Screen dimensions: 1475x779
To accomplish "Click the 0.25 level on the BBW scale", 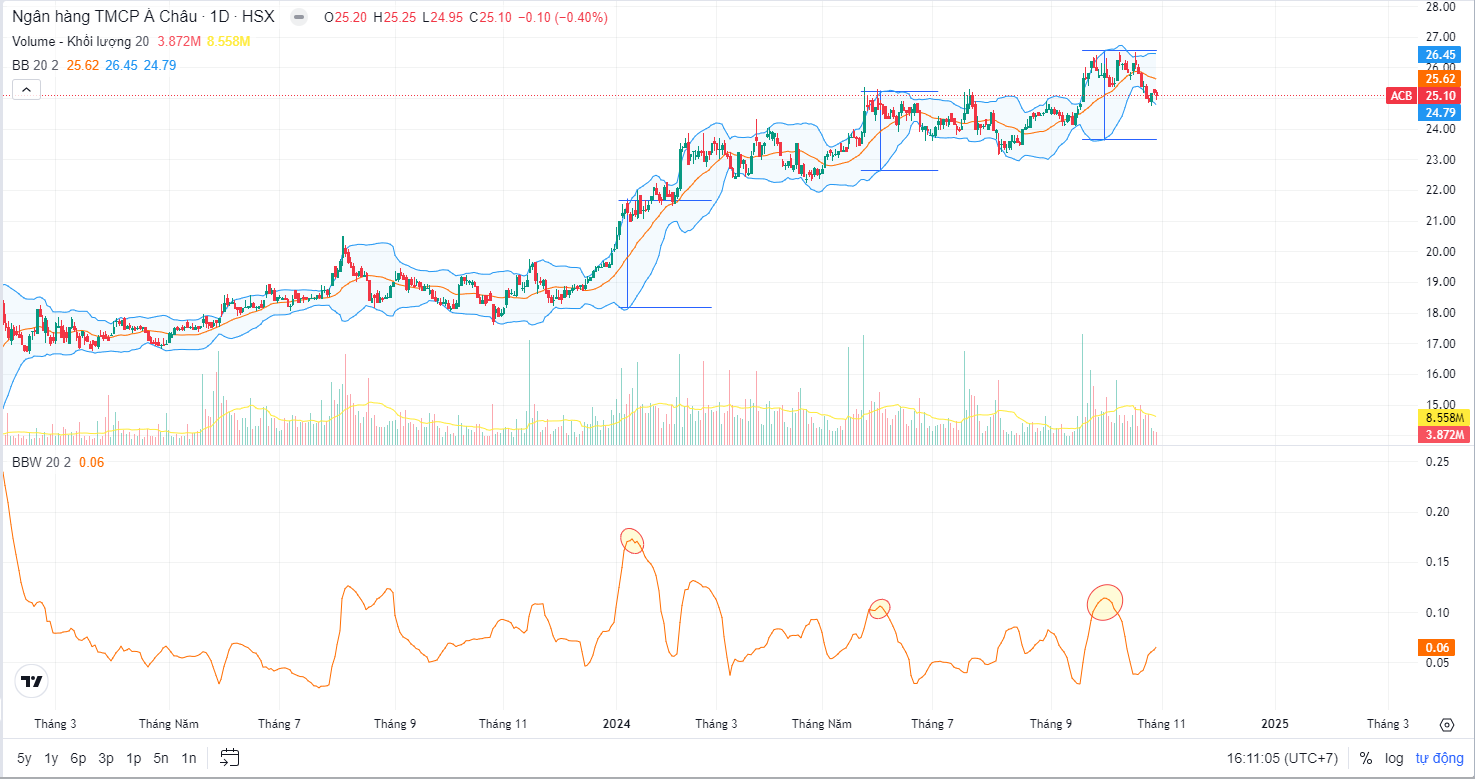I will pyautogui.click(x=1437, y=461).
